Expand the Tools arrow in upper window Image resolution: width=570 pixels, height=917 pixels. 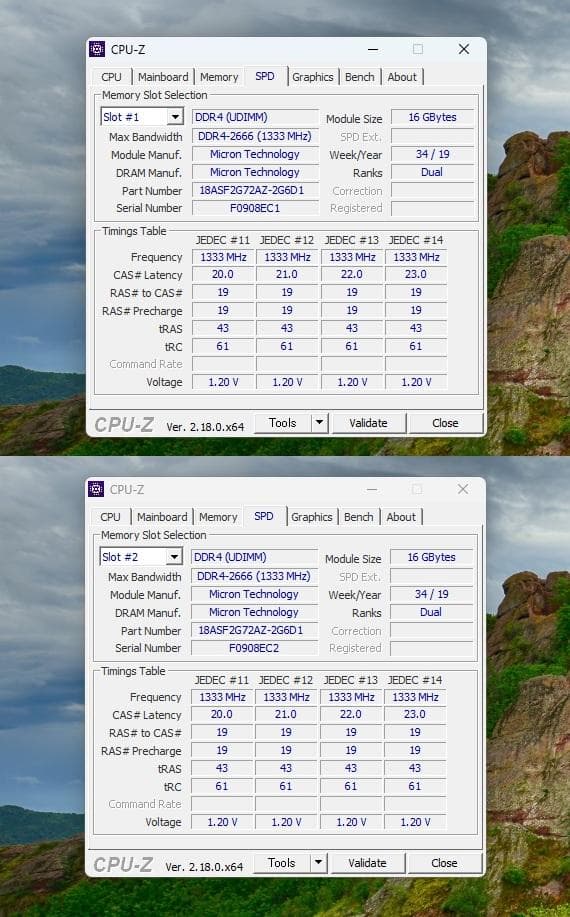tap(319, 422)
